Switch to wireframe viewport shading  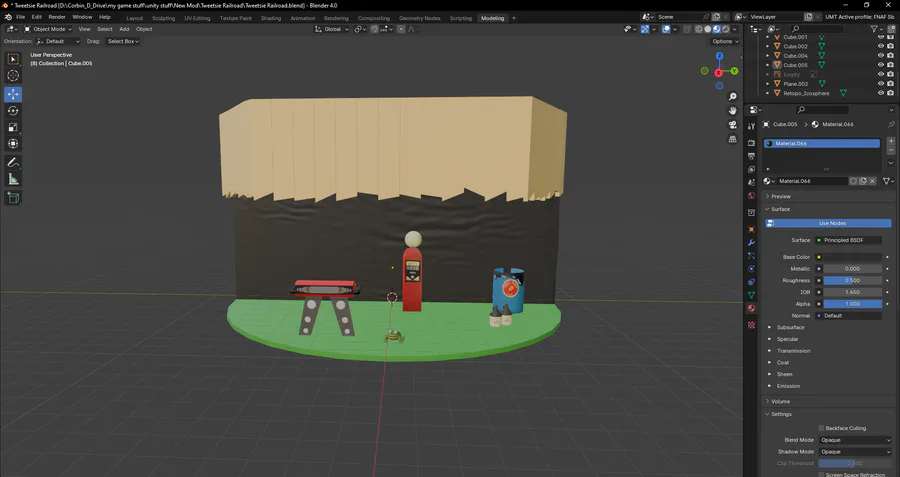pos(699,29)
